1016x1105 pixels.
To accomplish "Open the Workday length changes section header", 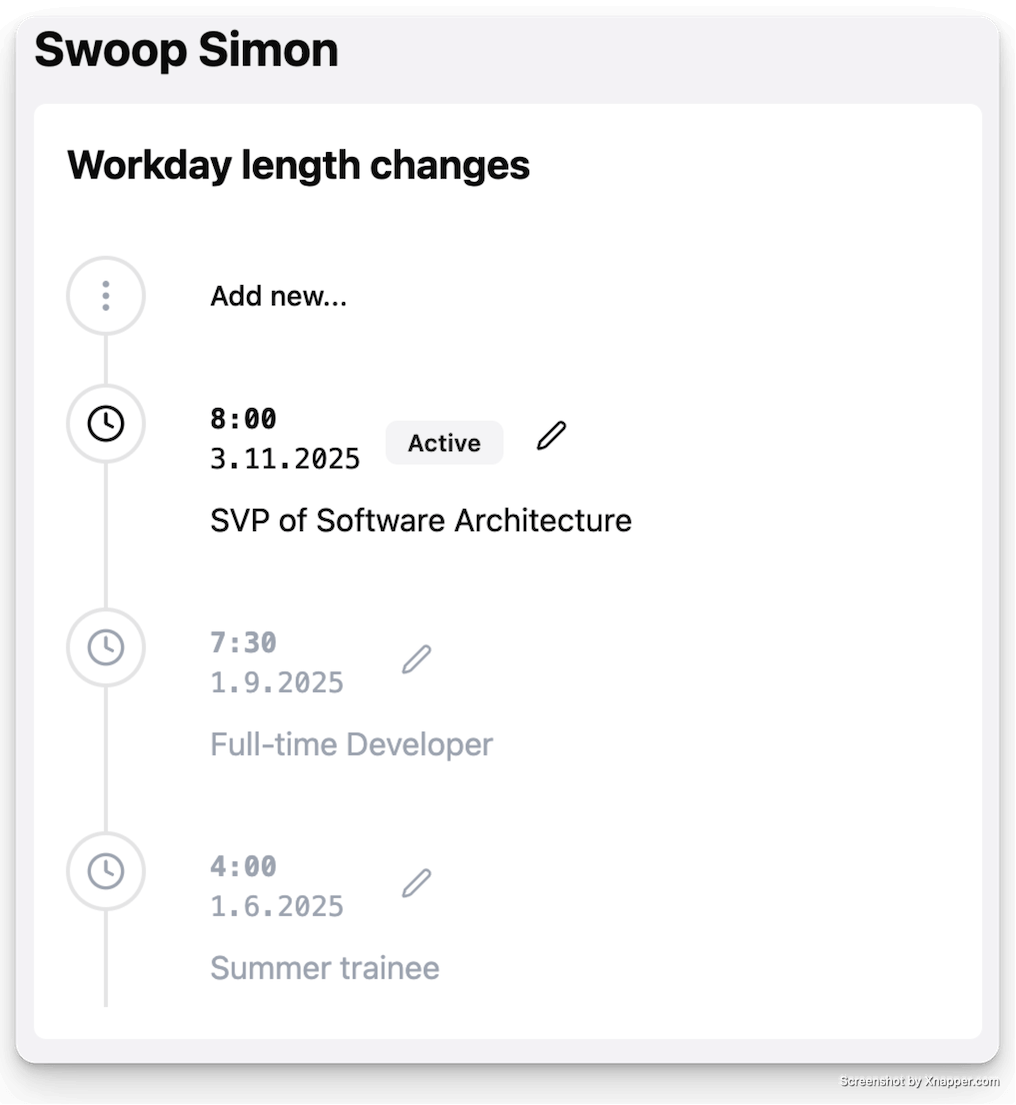I will click(298, 164).
